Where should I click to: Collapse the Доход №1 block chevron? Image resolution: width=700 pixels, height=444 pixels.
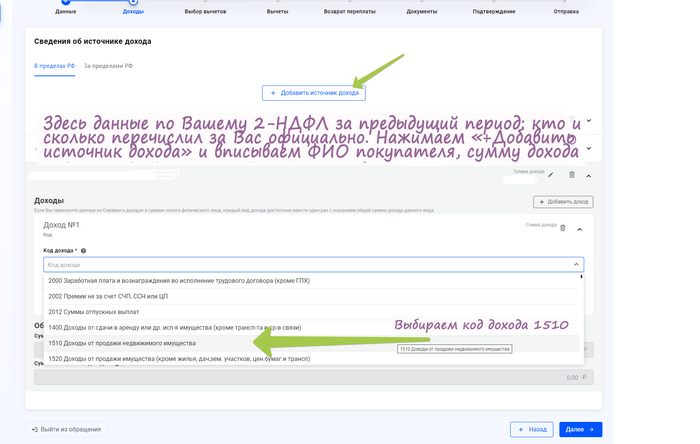tap(579, 228)
